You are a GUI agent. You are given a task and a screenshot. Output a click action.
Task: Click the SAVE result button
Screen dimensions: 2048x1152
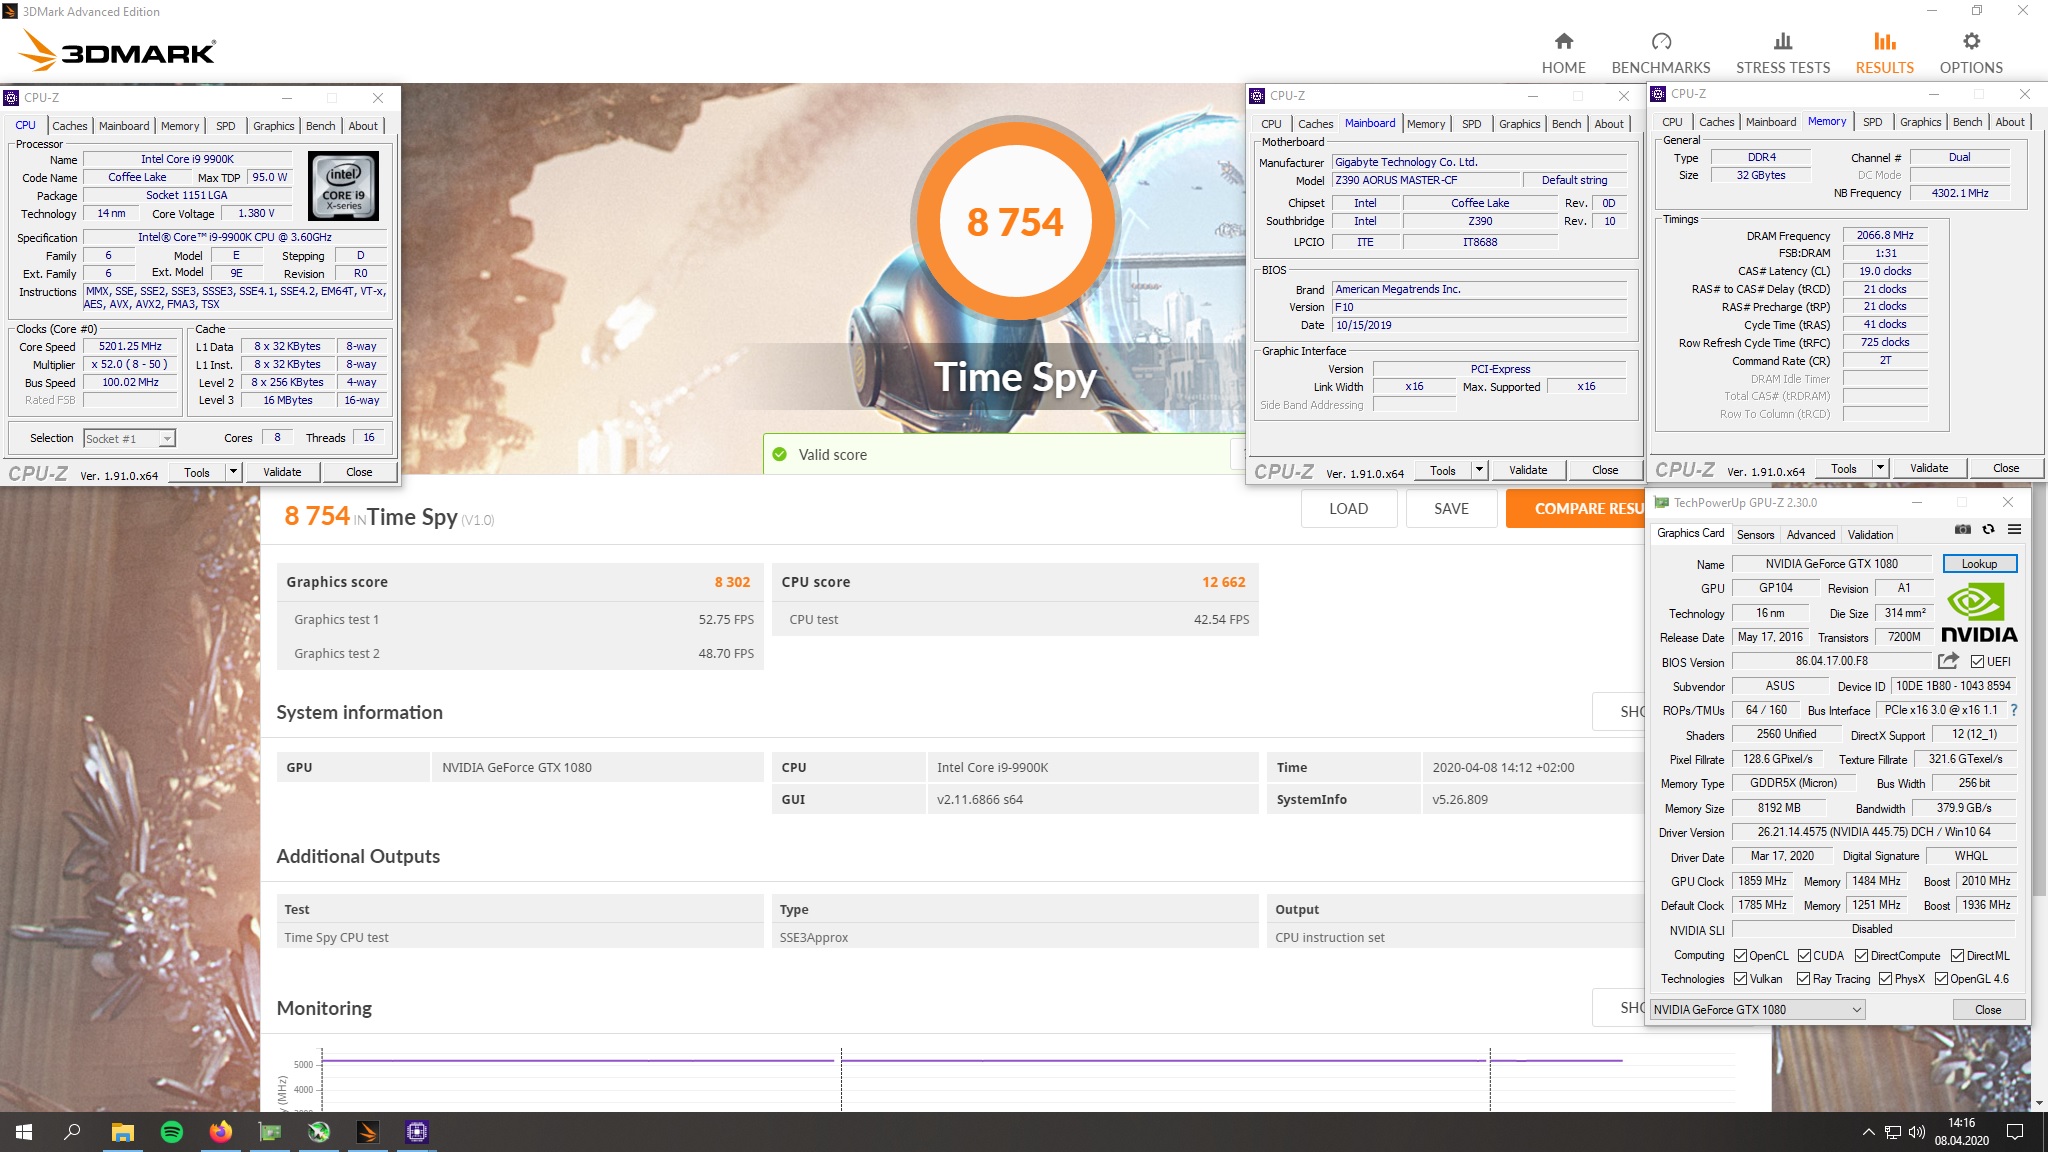1451,508
